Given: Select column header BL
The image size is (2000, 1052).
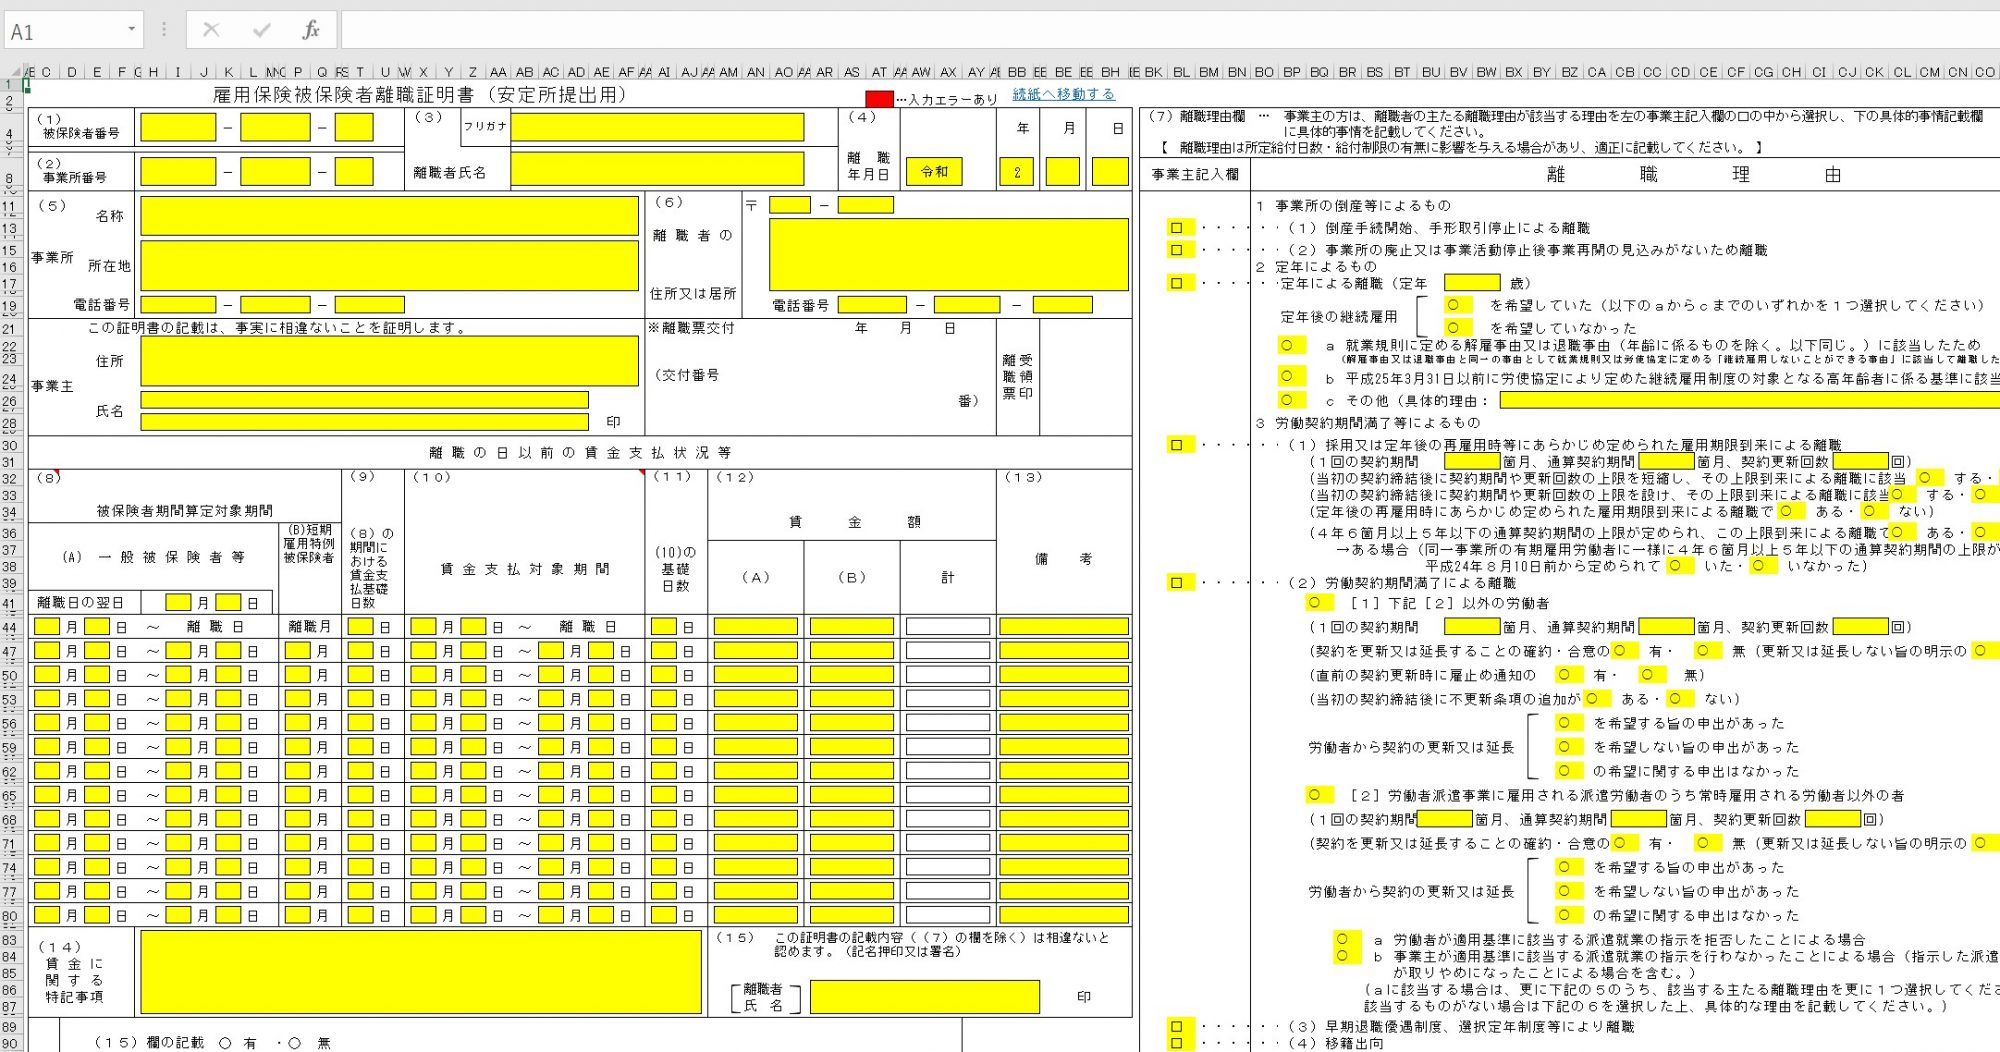Looking at the screenshot, I should (1181, 72).
